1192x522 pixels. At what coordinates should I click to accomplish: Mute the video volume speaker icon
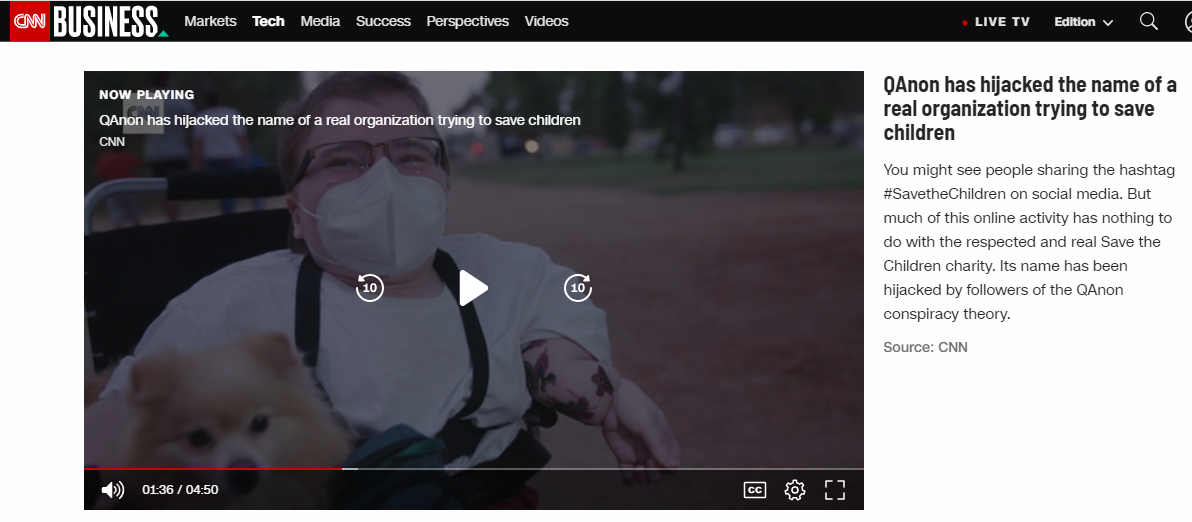113,490
